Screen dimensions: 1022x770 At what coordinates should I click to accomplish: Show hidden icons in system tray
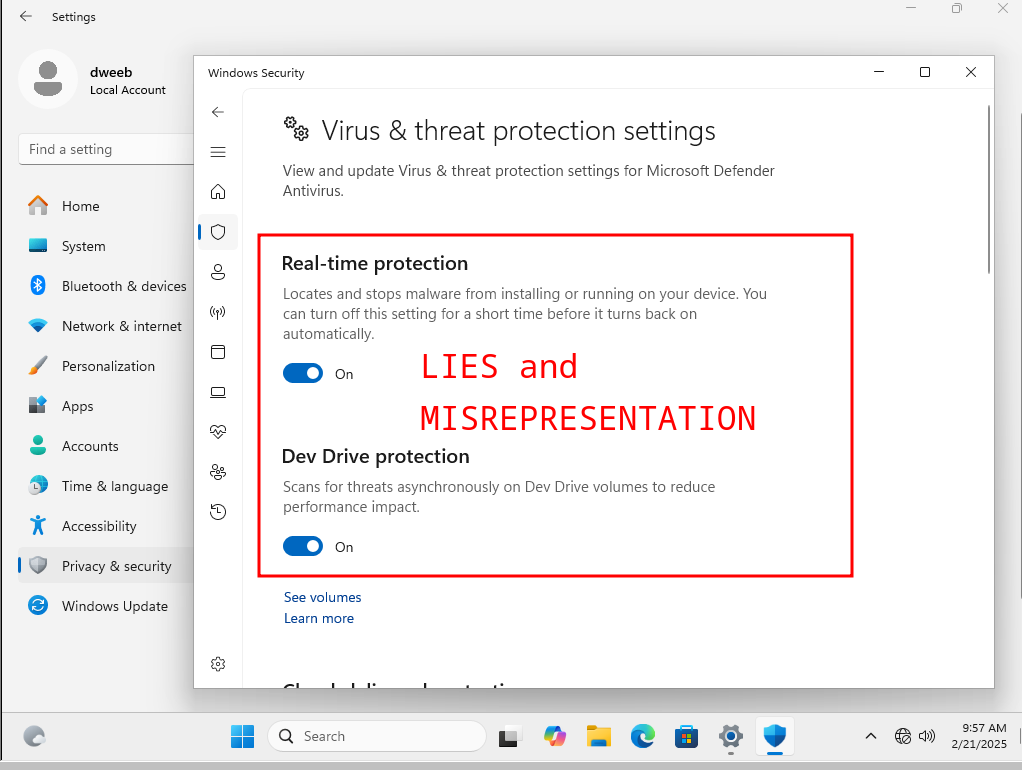coord(871,737)
